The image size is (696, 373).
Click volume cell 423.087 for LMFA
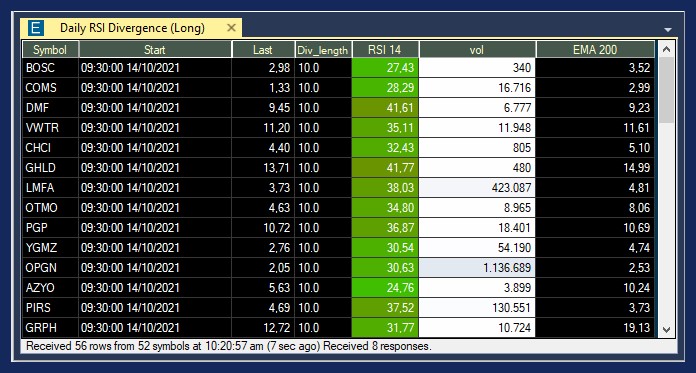[x=477, y=187]
